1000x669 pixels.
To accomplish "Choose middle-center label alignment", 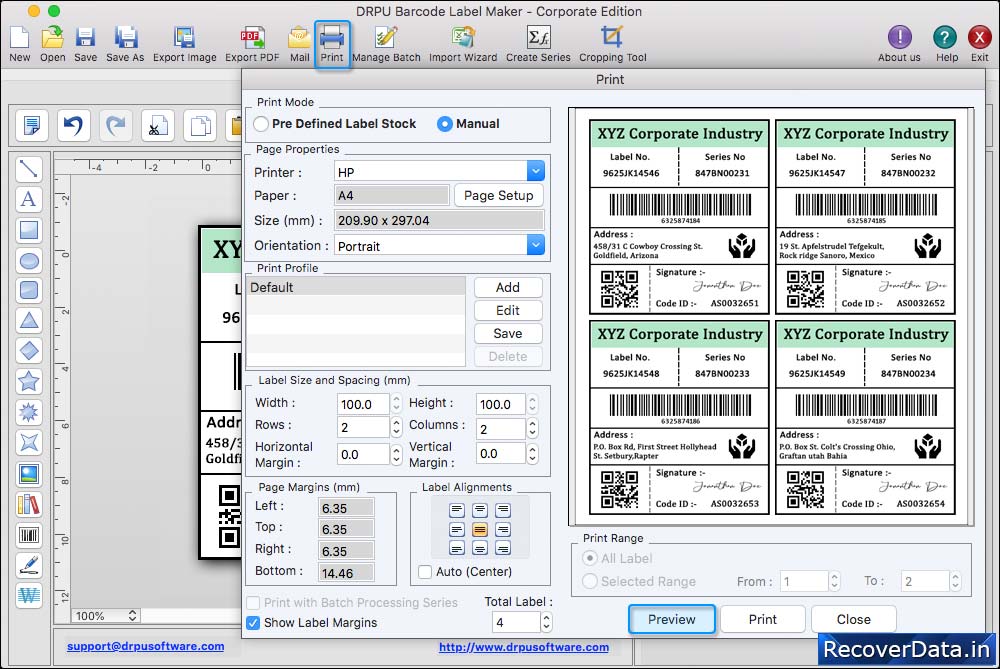I will [480, 529].
